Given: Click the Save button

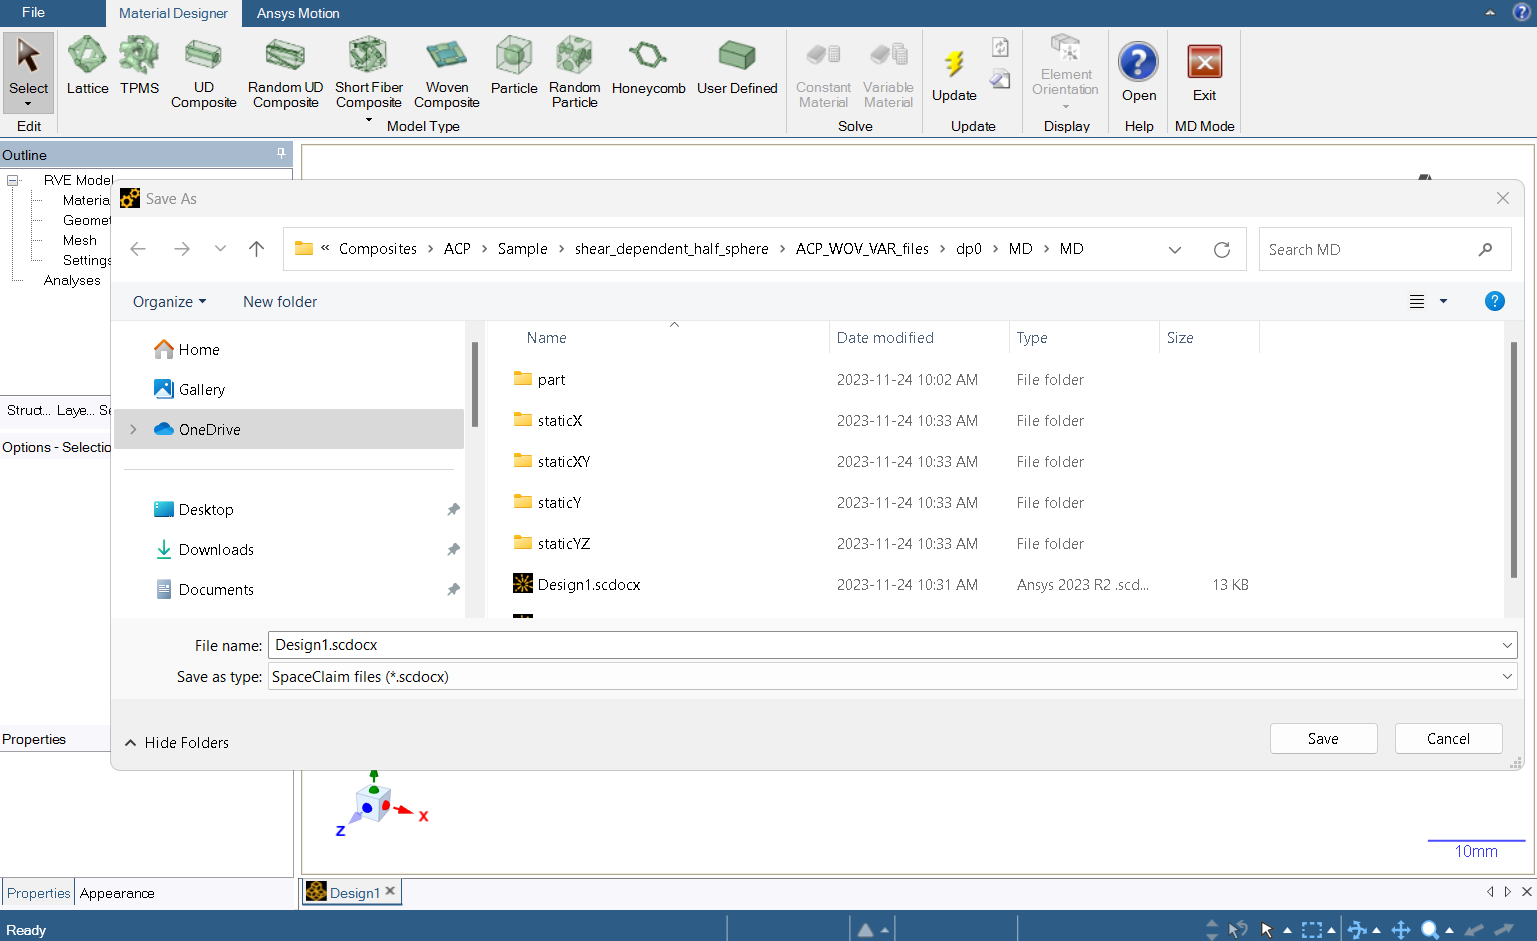Looking at the screenshot, I should [1323, 739].
